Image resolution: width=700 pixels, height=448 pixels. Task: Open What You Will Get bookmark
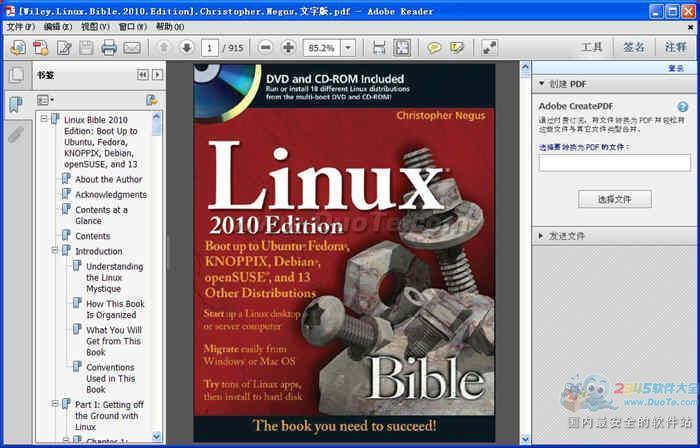tap(114, 341)
